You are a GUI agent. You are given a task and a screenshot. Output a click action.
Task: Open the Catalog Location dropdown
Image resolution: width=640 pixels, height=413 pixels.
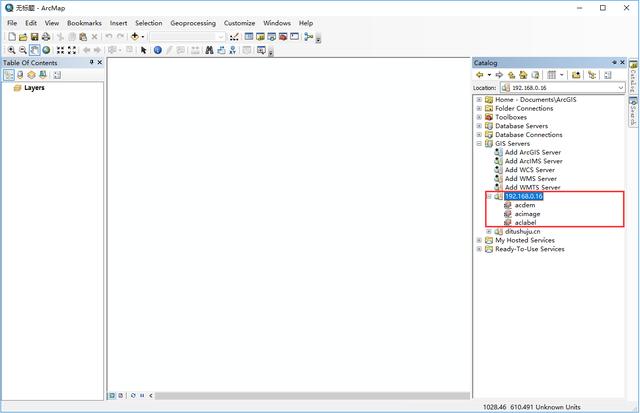[620, 88]
